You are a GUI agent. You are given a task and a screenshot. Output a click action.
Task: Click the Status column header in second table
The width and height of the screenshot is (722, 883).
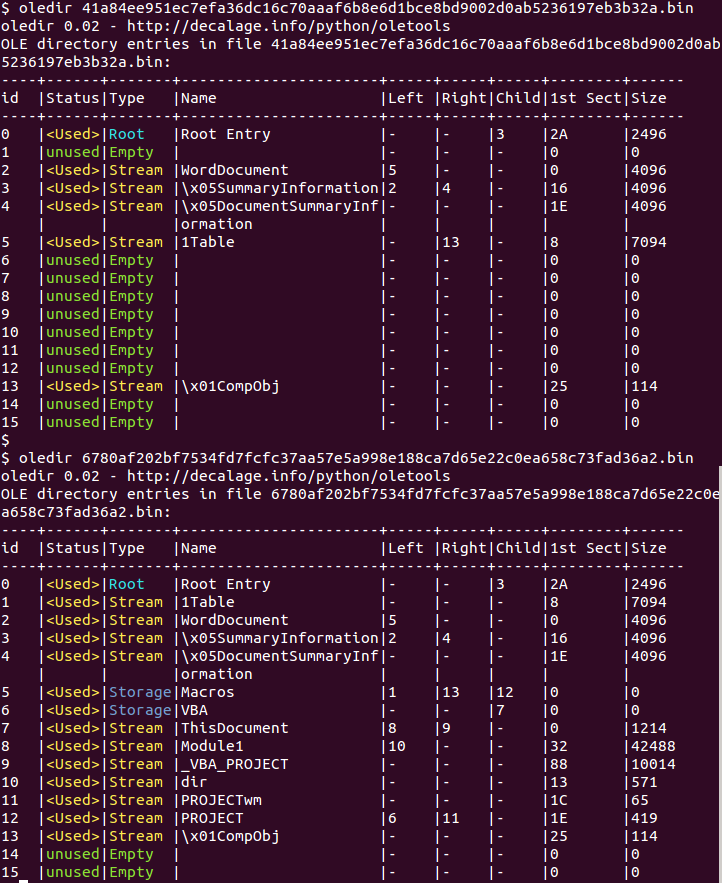(73, 548)
